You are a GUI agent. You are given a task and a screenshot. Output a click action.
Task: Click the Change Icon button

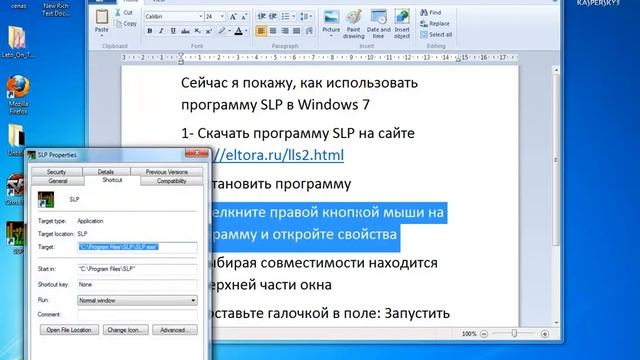pyautogui.click(x=125, y=330)
